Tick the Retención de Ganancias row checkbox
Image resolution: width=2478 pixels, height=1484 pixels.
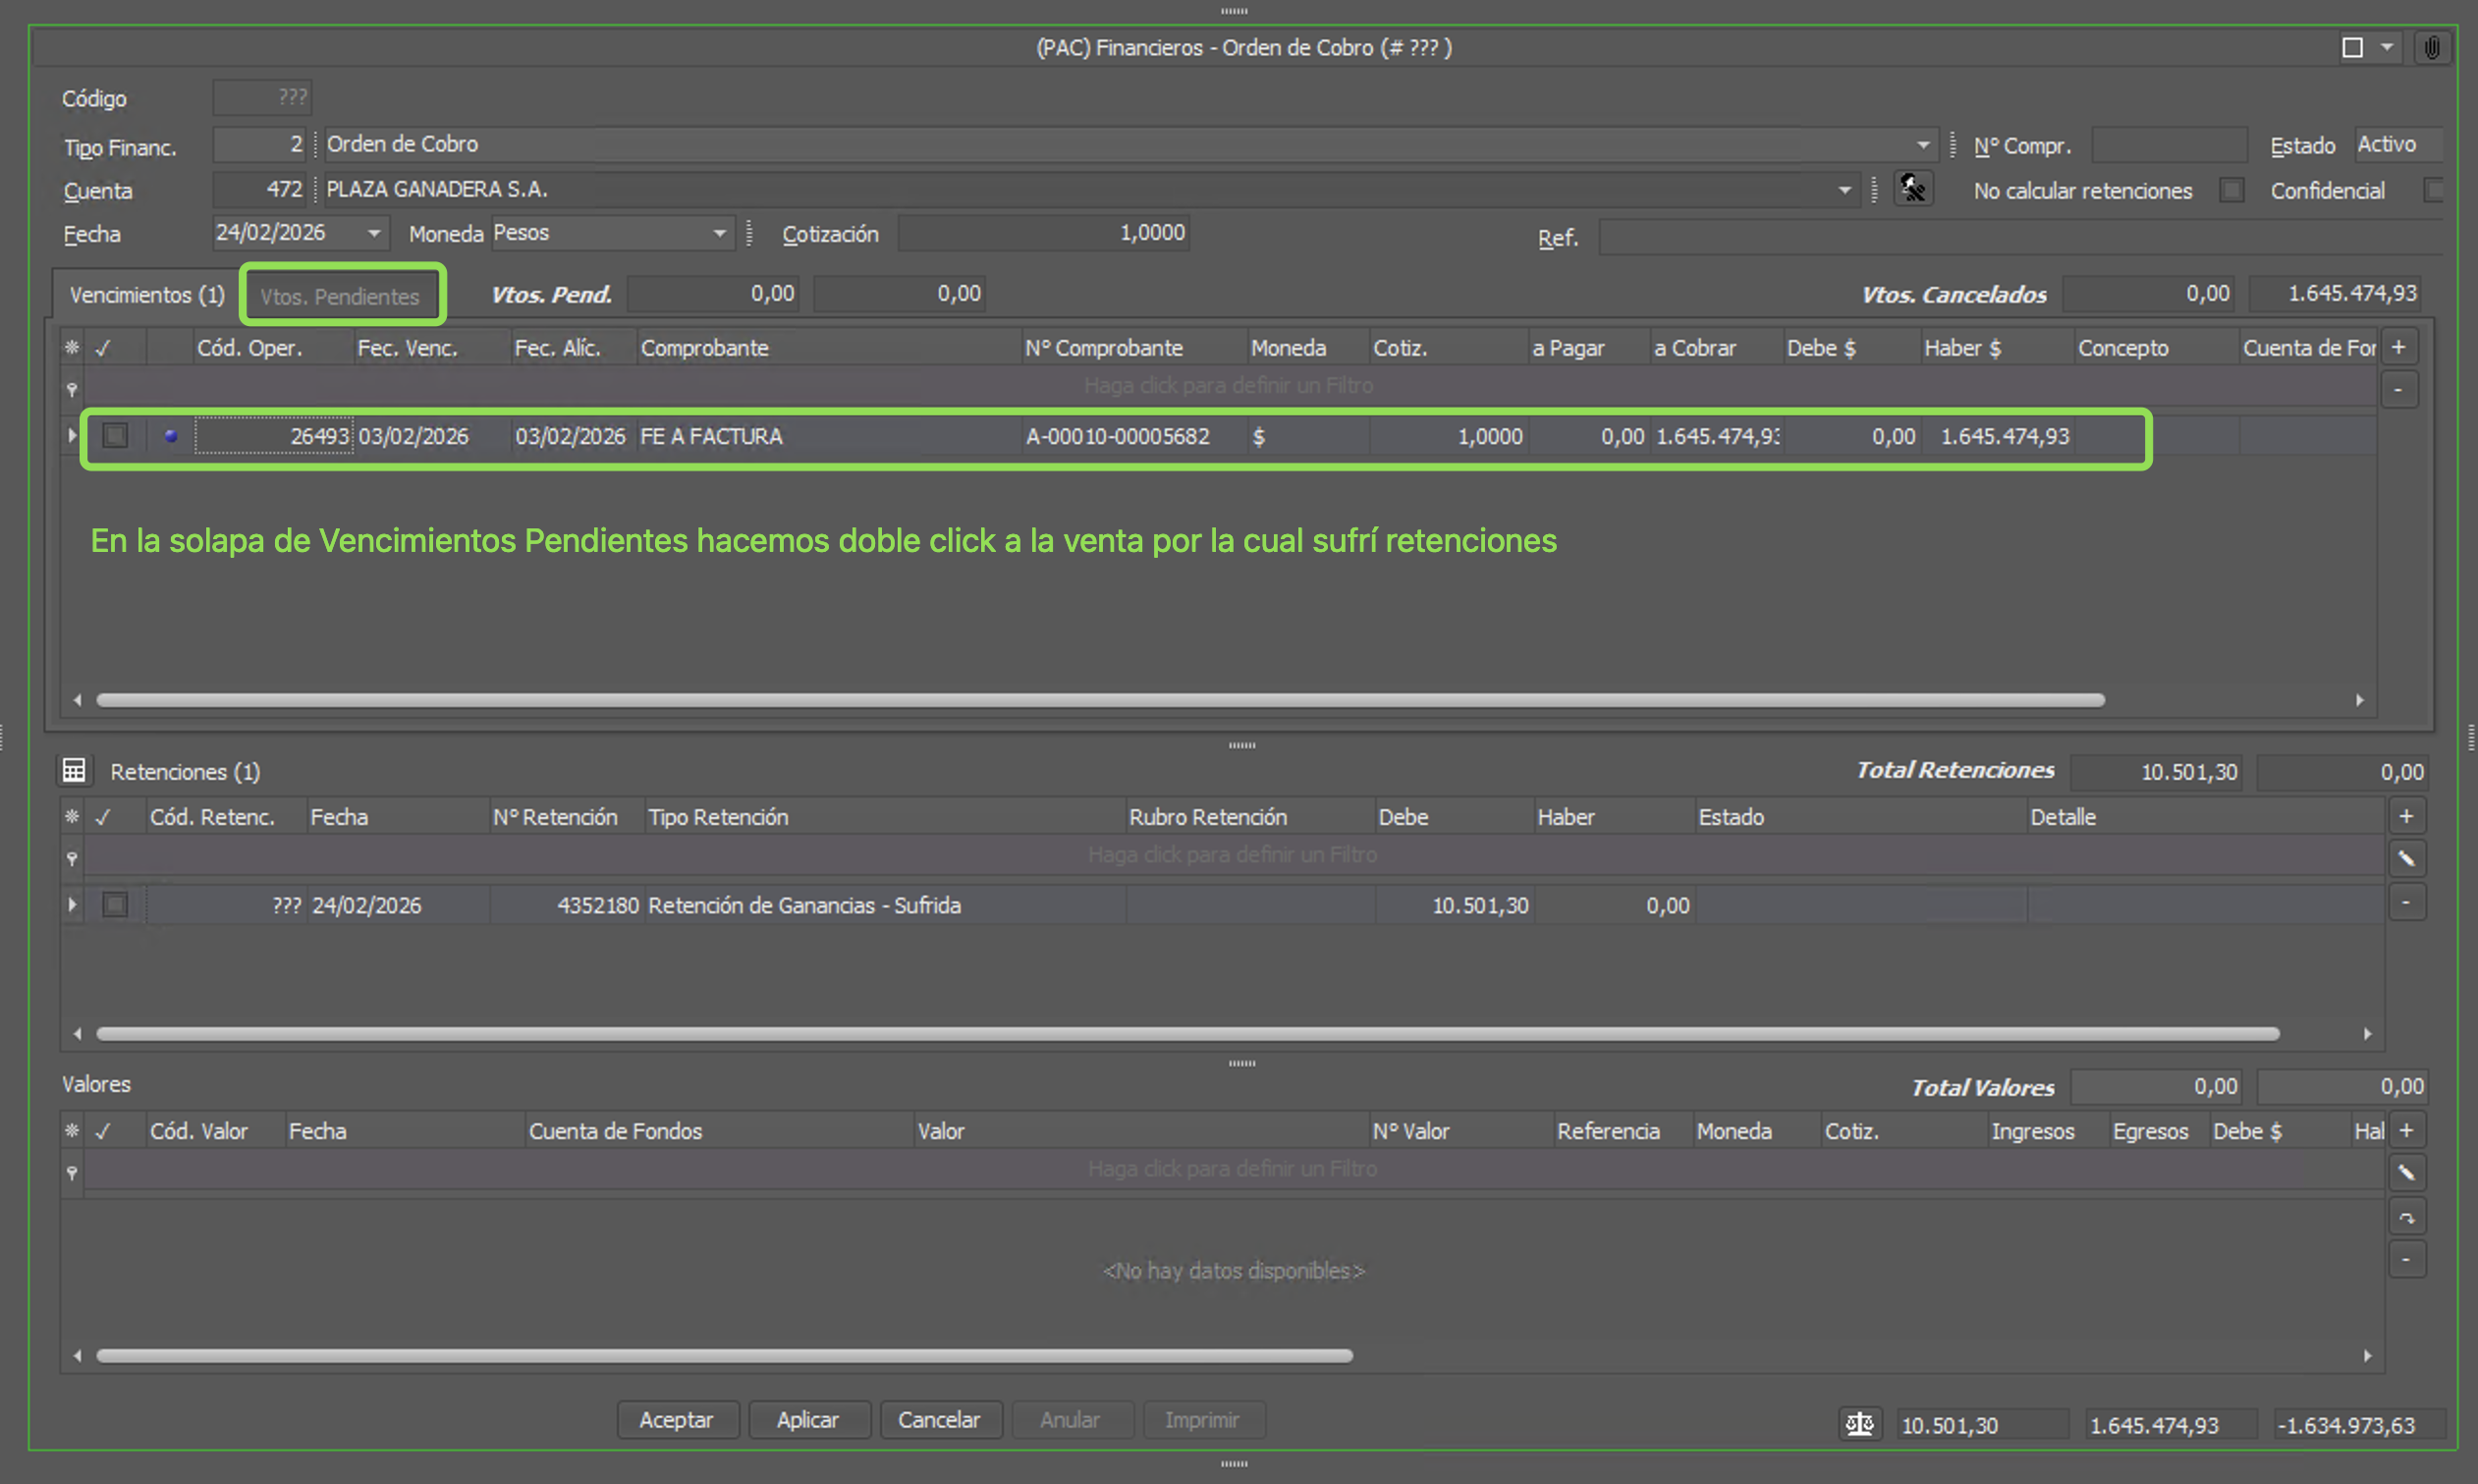click(116, 905)
